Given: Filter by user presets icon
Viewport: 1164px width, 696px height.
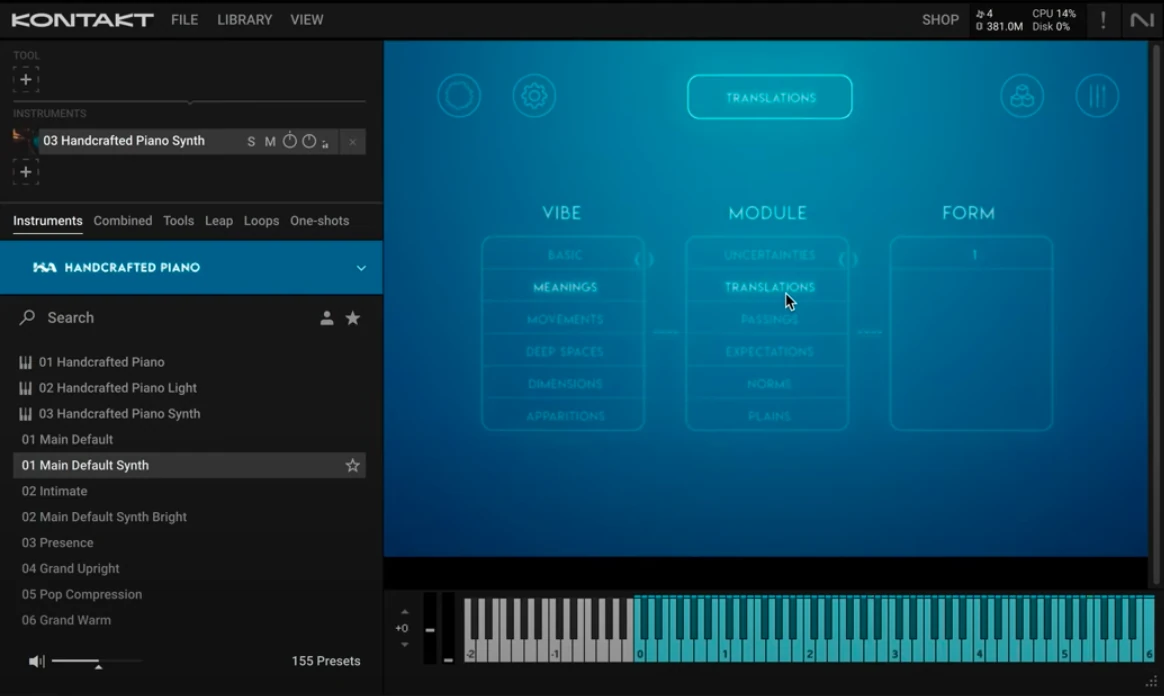Looking at the screenshot, I should tap(327, 318).
